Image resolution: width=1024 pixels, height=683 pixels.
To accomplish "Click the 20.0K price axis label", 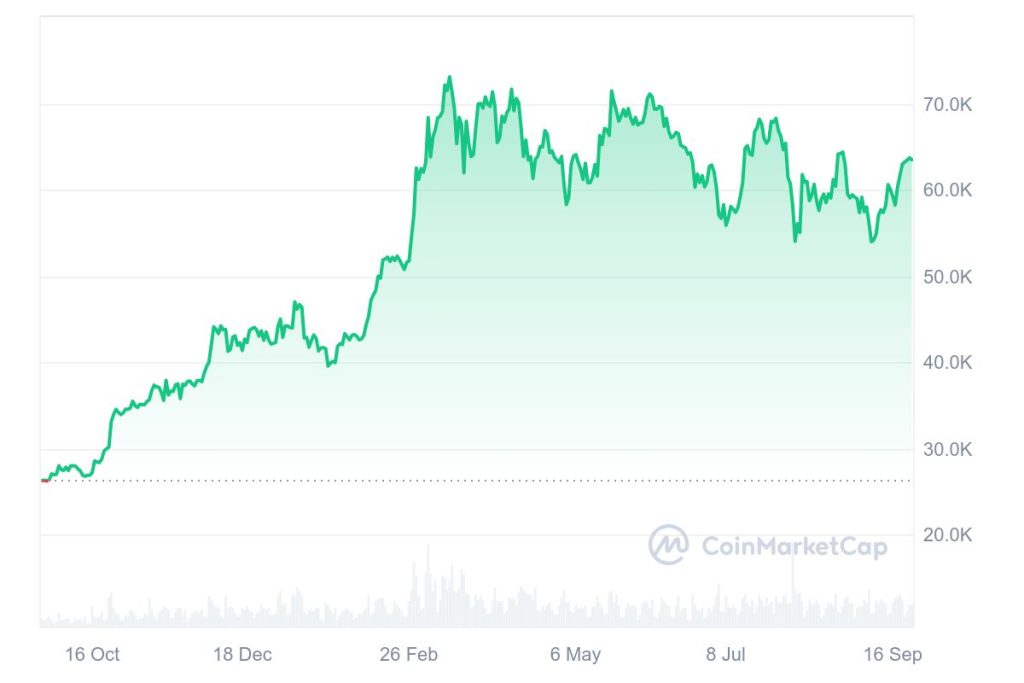I will (x=948, y=535).
